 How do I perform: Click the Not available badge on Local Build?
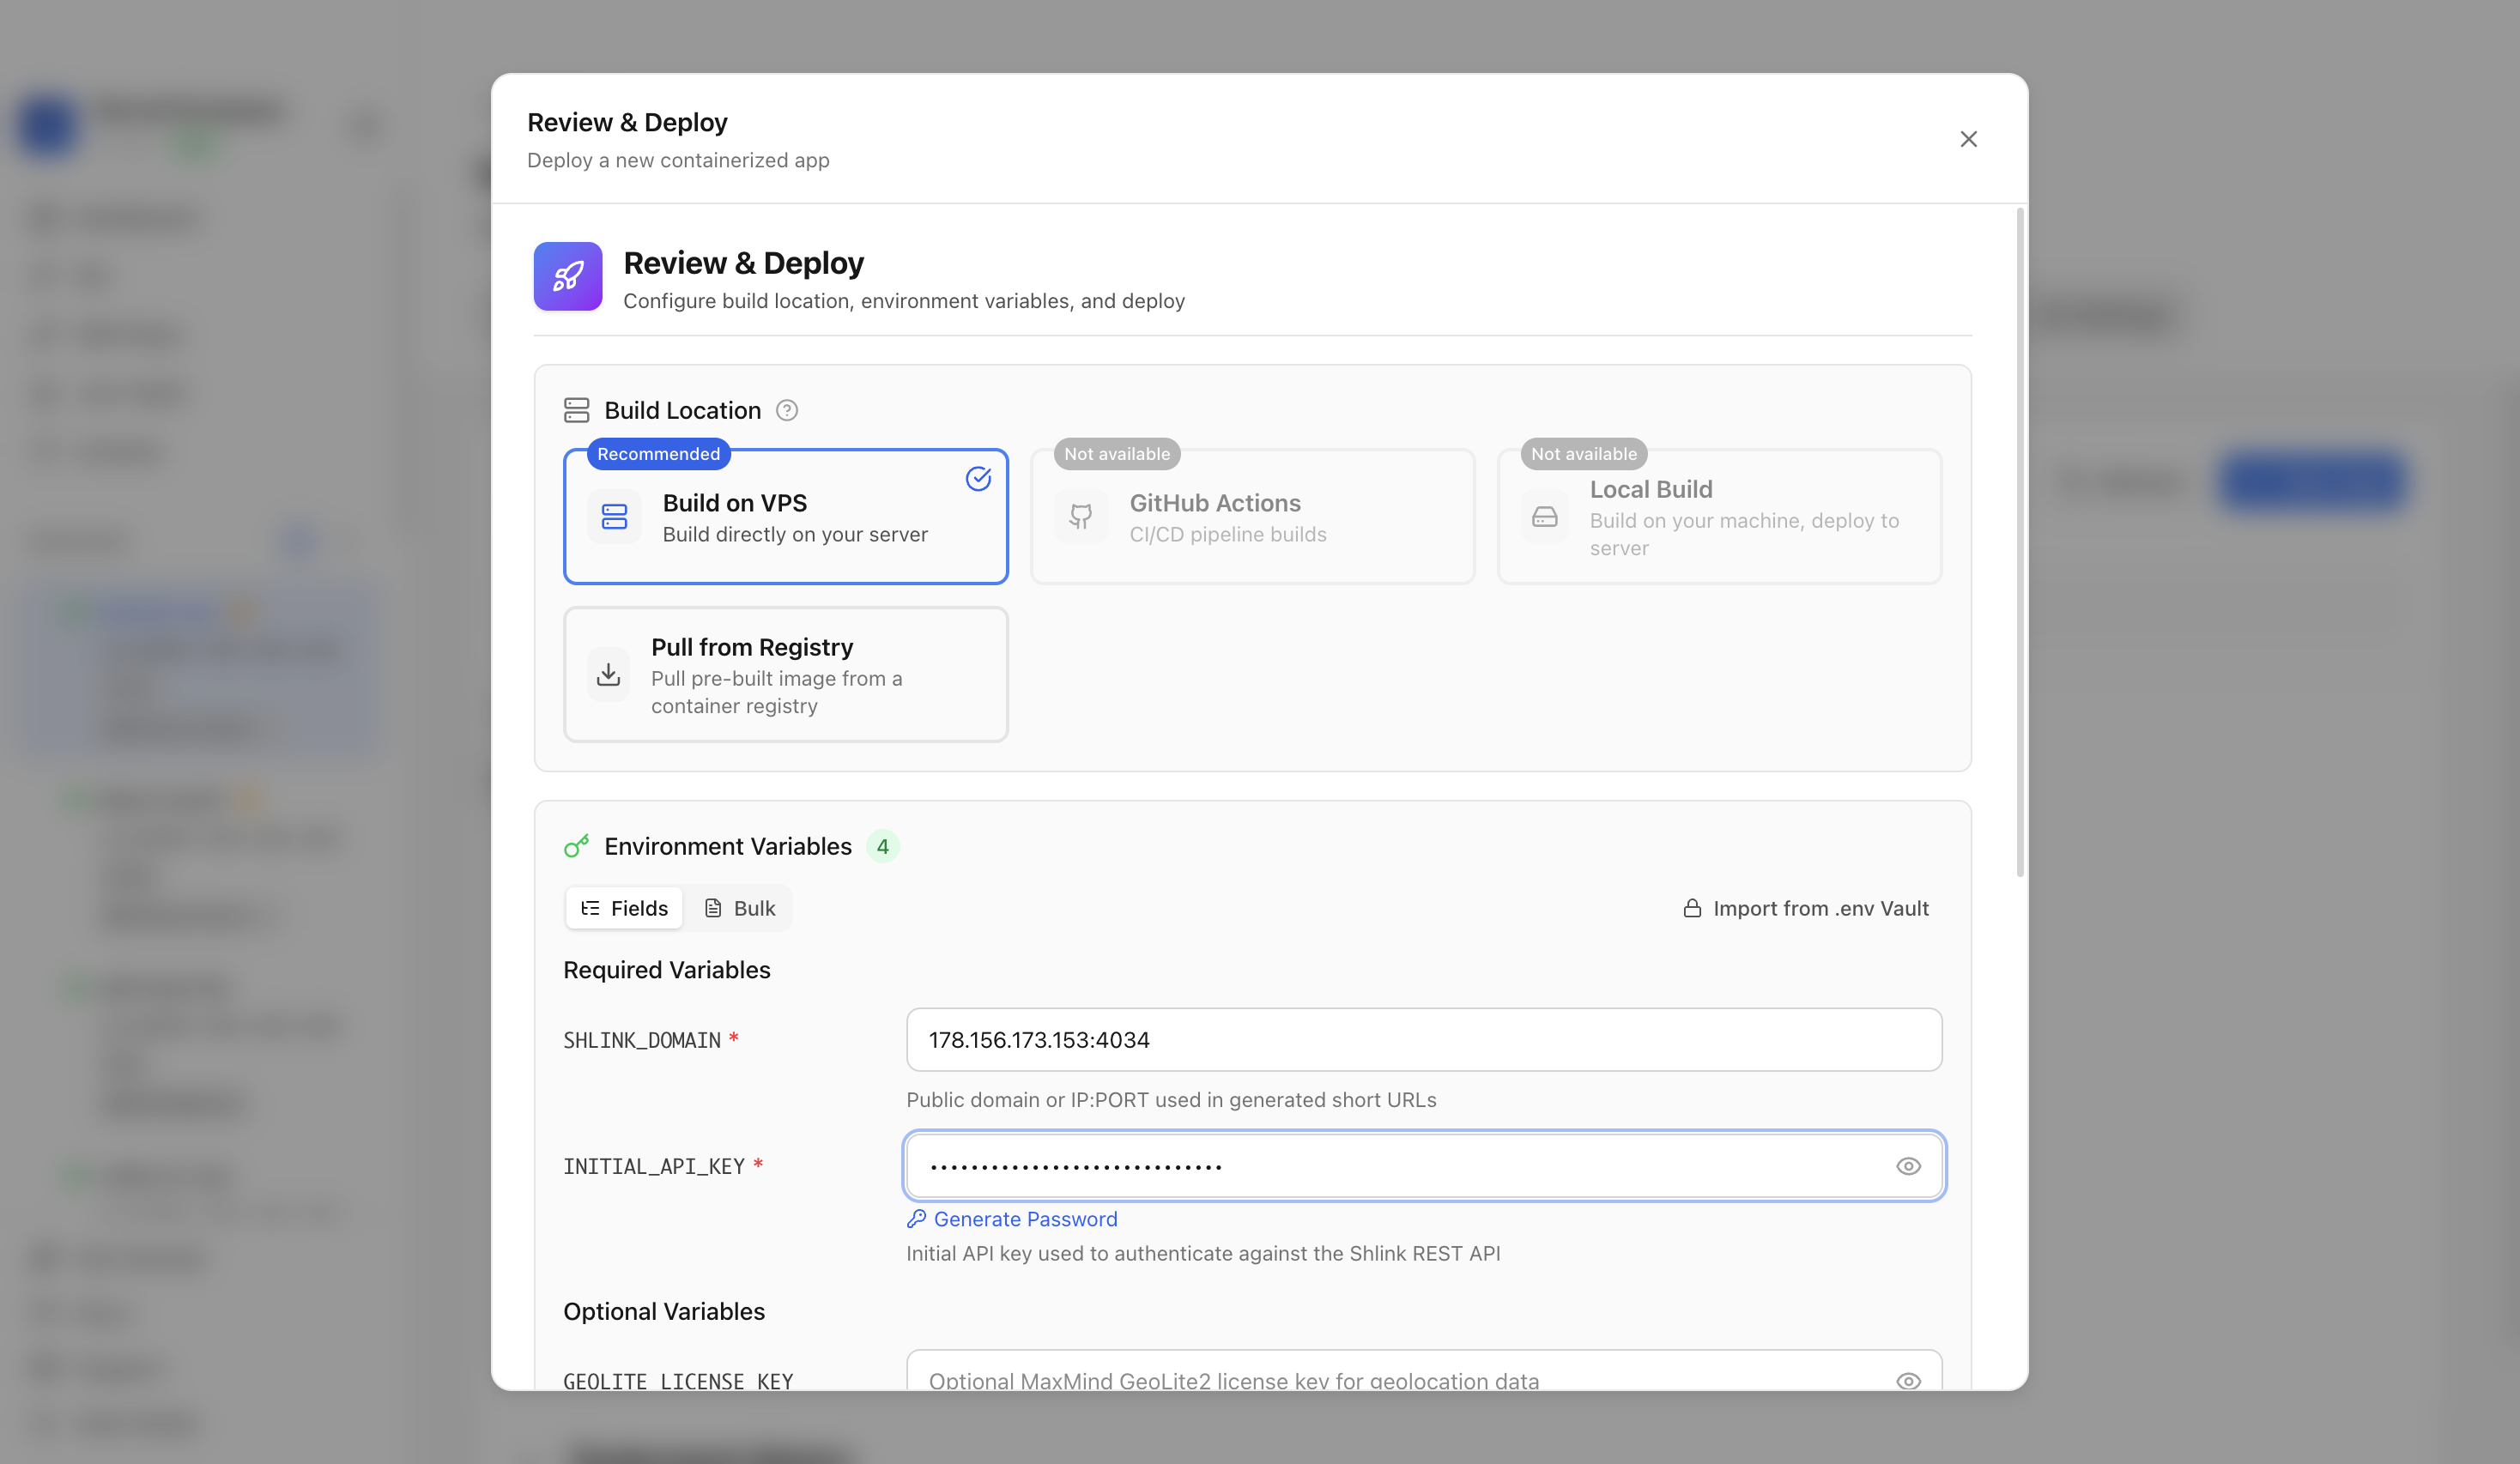[1584, 454]
